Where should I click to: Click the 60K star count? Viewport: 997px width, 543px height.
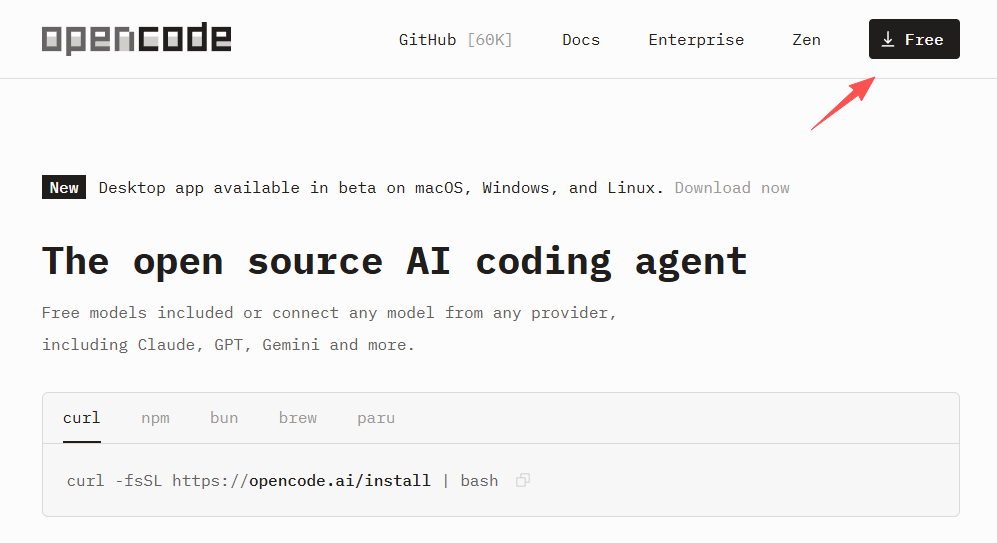[x=489, y=40]
